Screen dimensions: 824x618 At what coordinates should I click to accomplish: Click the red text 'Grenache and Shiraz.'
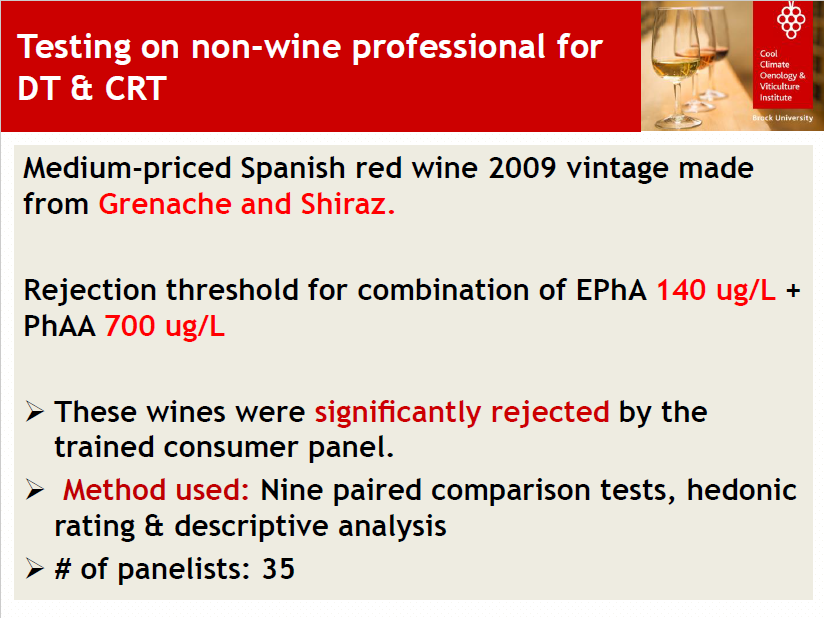(x=247, y=204)
